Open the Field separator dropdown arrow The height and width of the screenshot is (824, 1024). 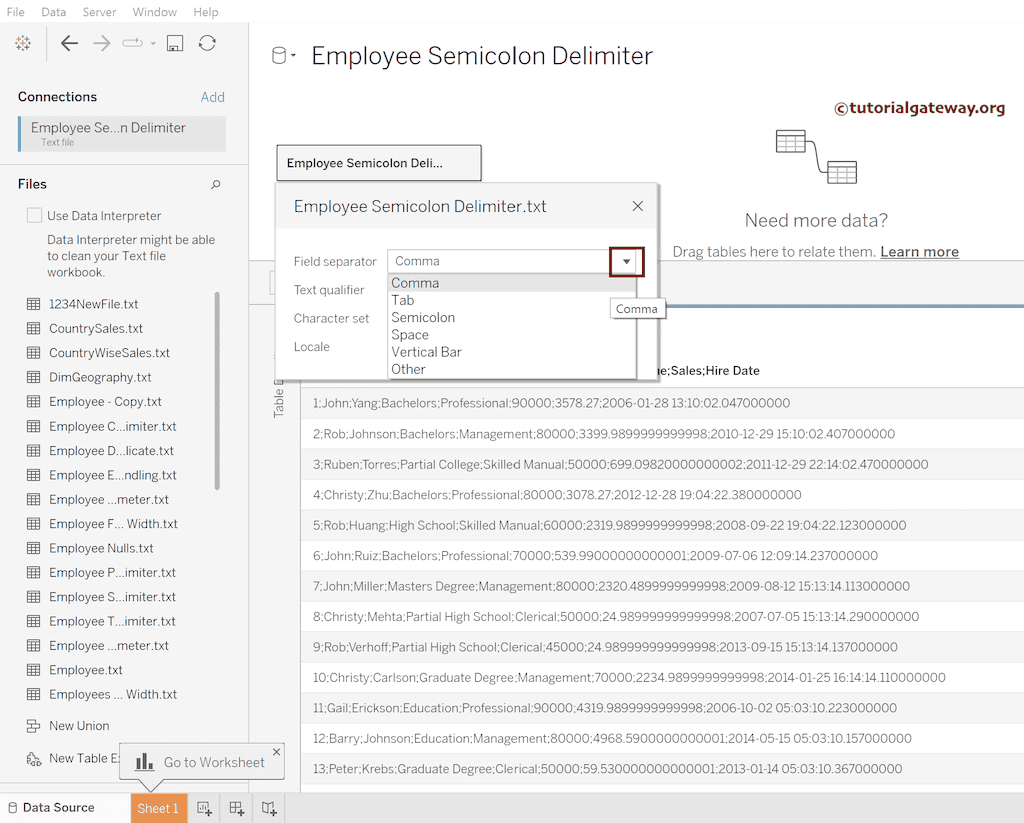626,261
